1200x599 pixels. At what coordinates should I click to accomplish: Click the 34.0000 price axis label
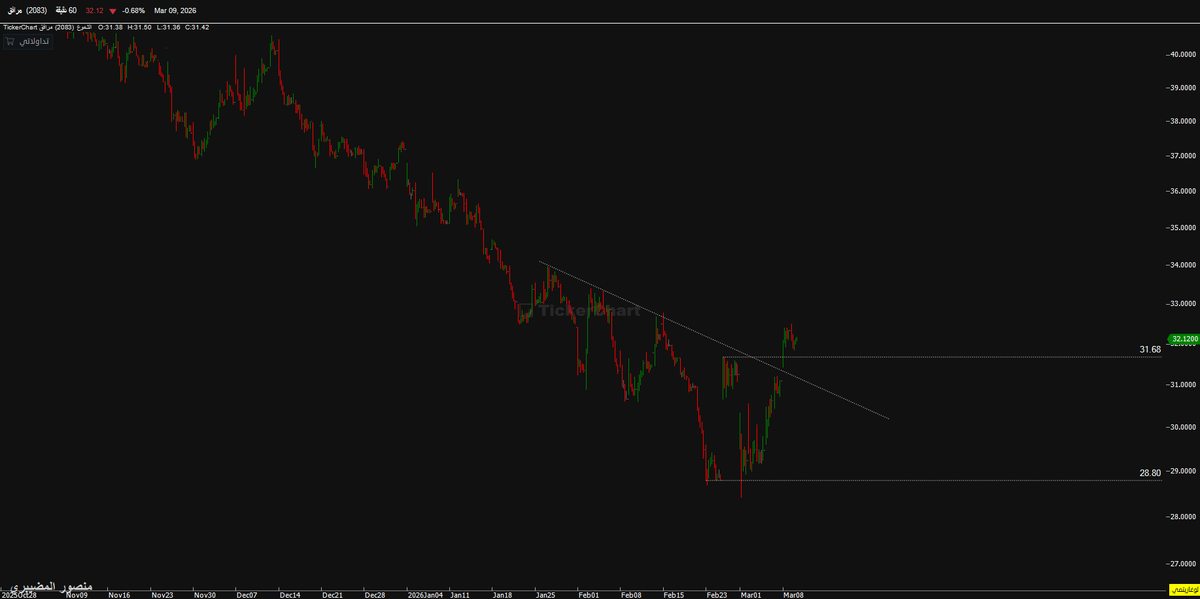pos(1182,265)
